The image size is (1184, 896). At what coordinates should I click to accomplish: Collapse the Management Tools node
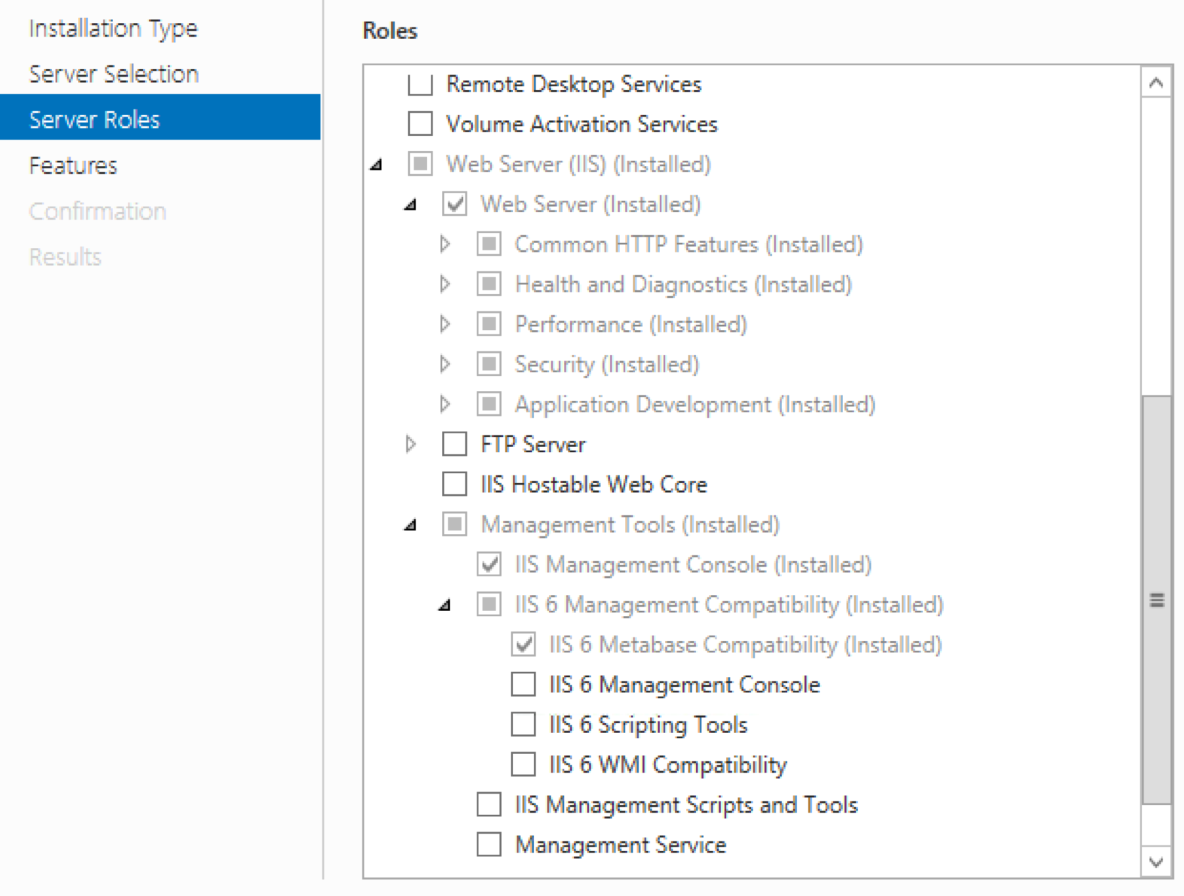click(411, 525)
